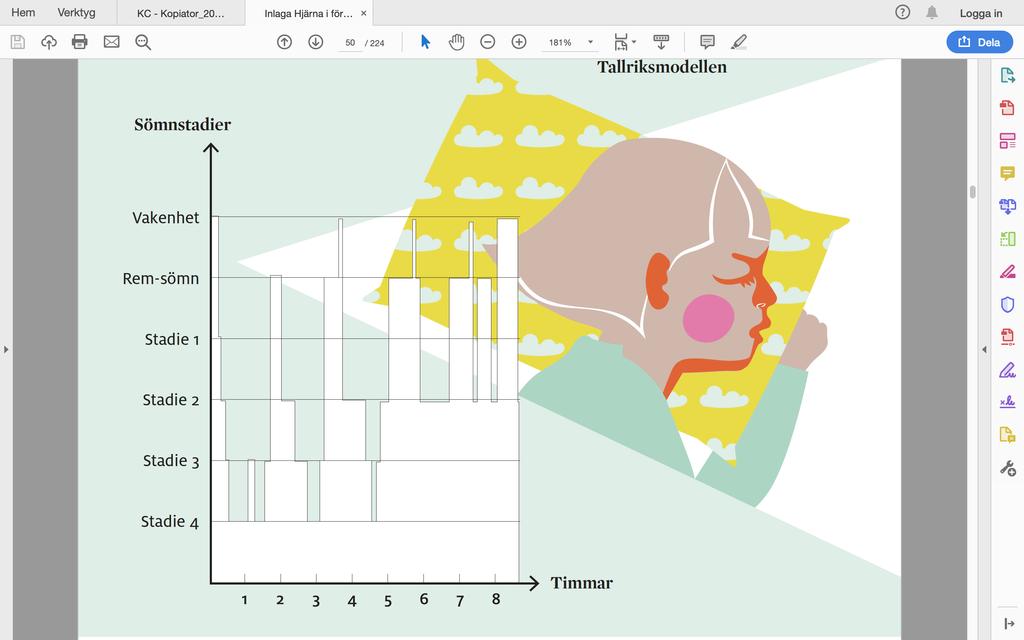Open Fill & Sign tool in sidebar
Image resolution: width=1024 pixels, height=640 pixels.
[1008, 370]
